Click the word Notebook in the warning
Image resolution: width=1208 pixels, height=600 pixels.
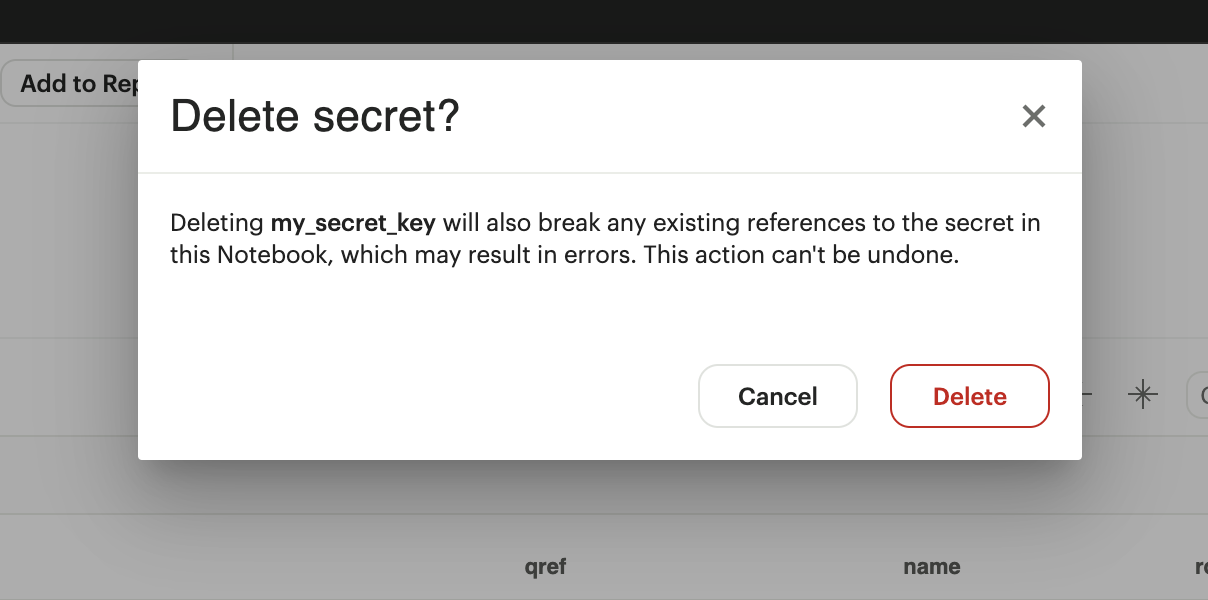(271, 254)
